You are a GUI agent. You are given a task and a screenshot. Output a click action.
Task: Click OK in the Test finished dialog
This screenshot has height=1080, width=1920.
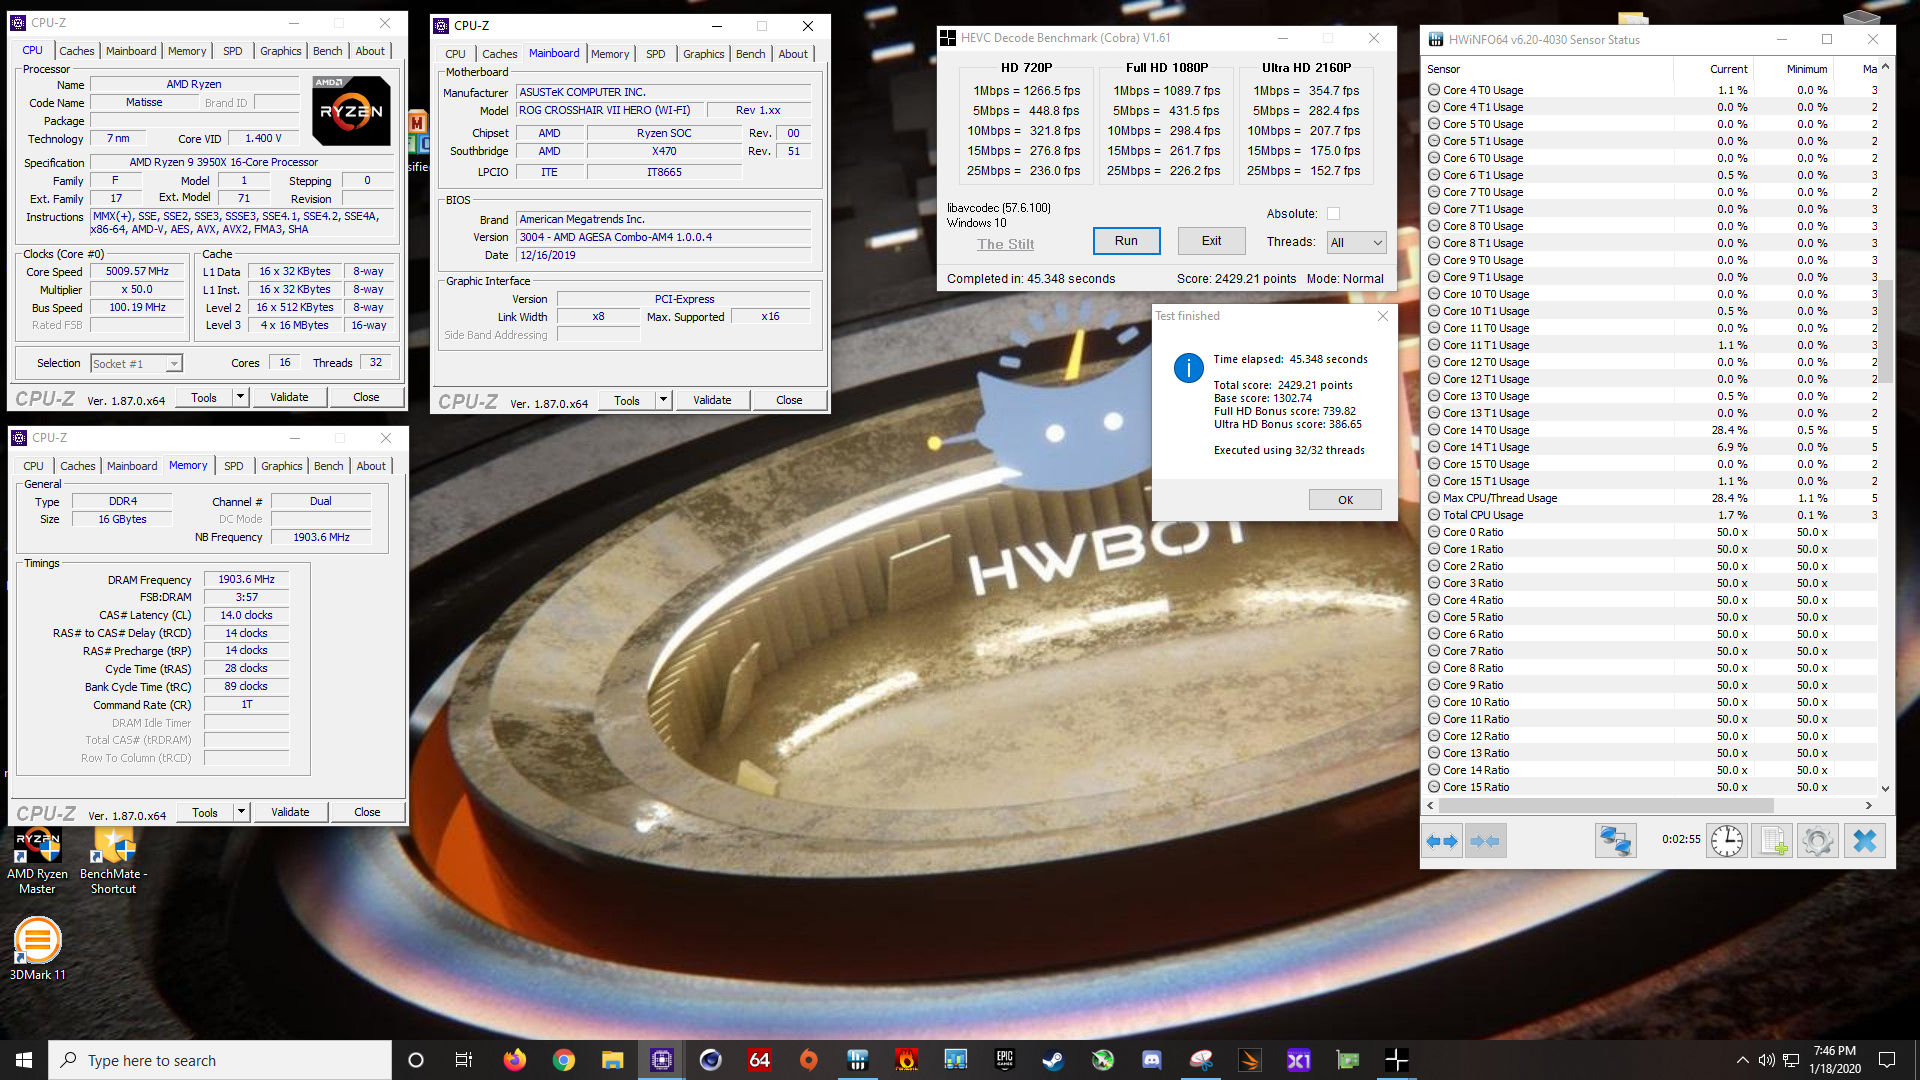[1345, 500]
